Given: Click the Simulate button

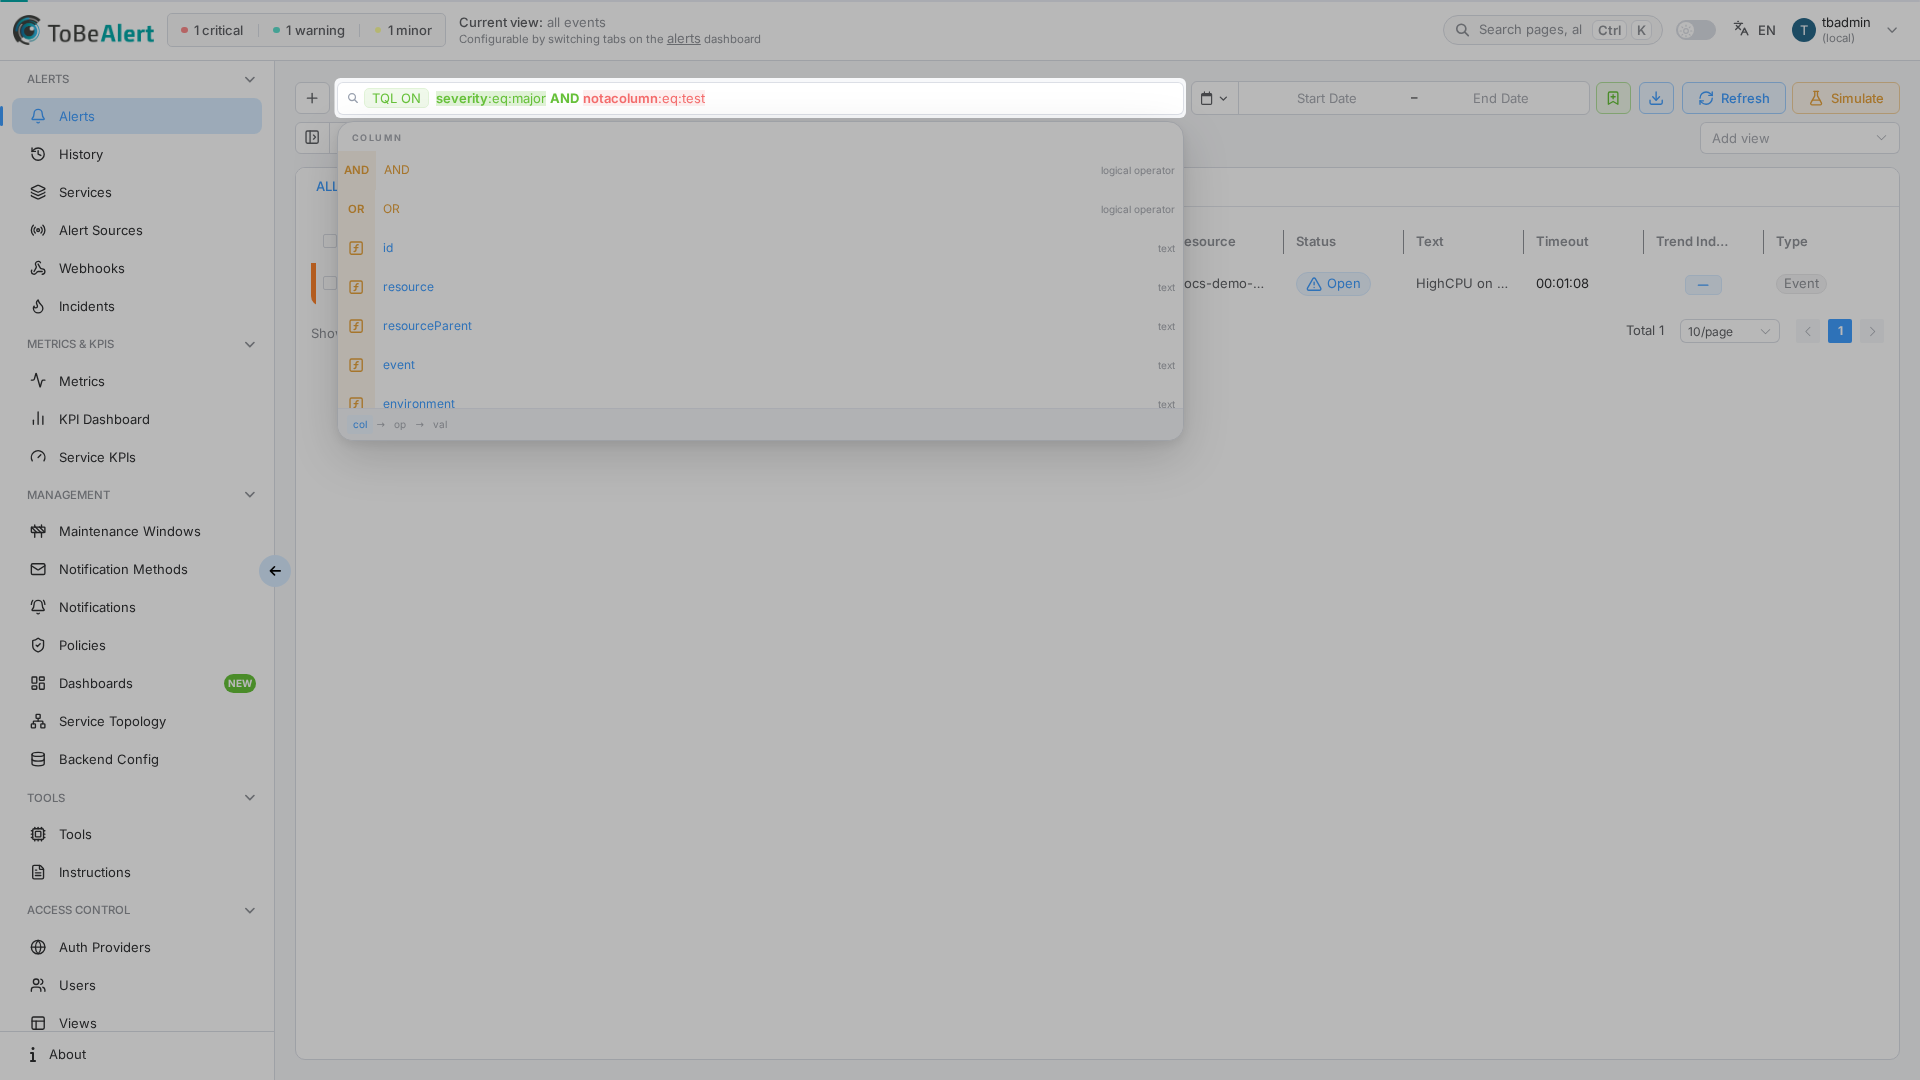Looking at the screenshot, I should (x=1845, y=98).
